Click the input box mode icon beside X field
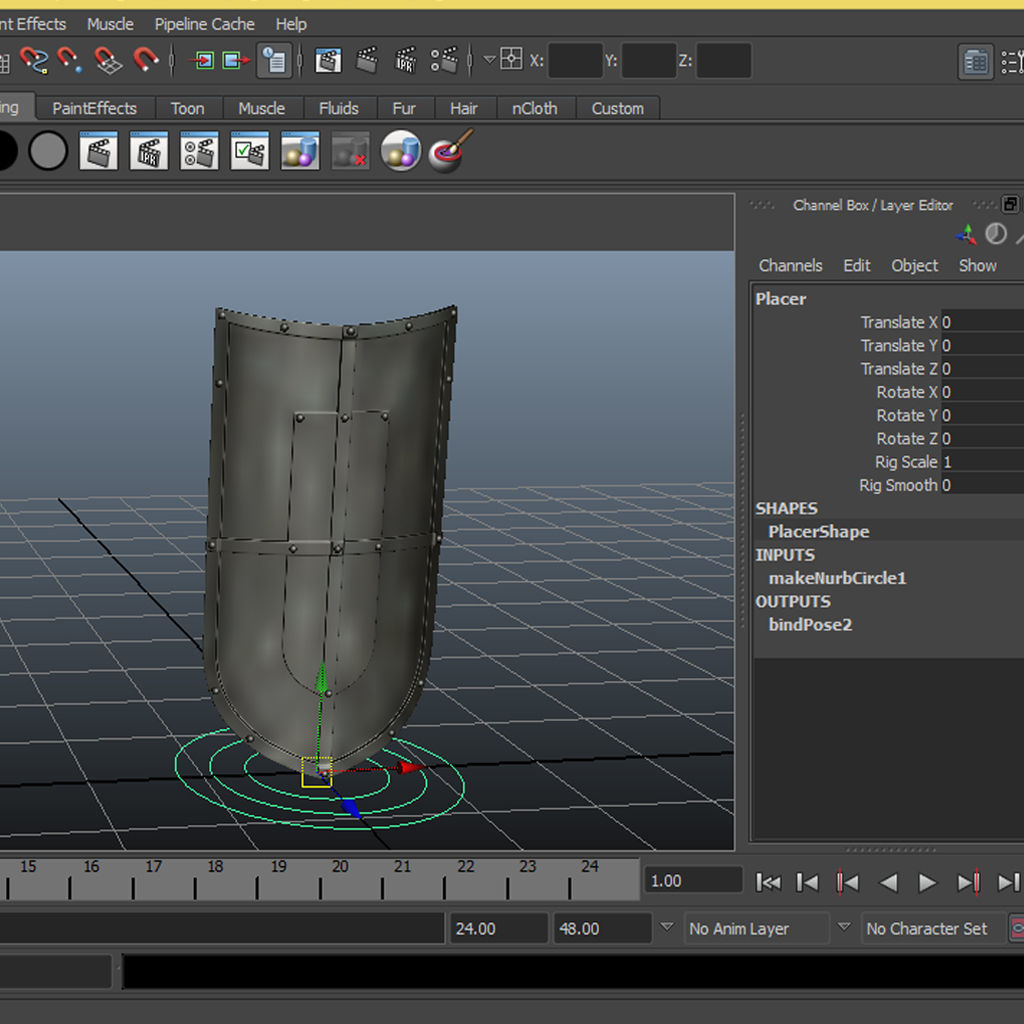Image resolution: width=1024 pixels, height=1024 pixels. (511, 59)
